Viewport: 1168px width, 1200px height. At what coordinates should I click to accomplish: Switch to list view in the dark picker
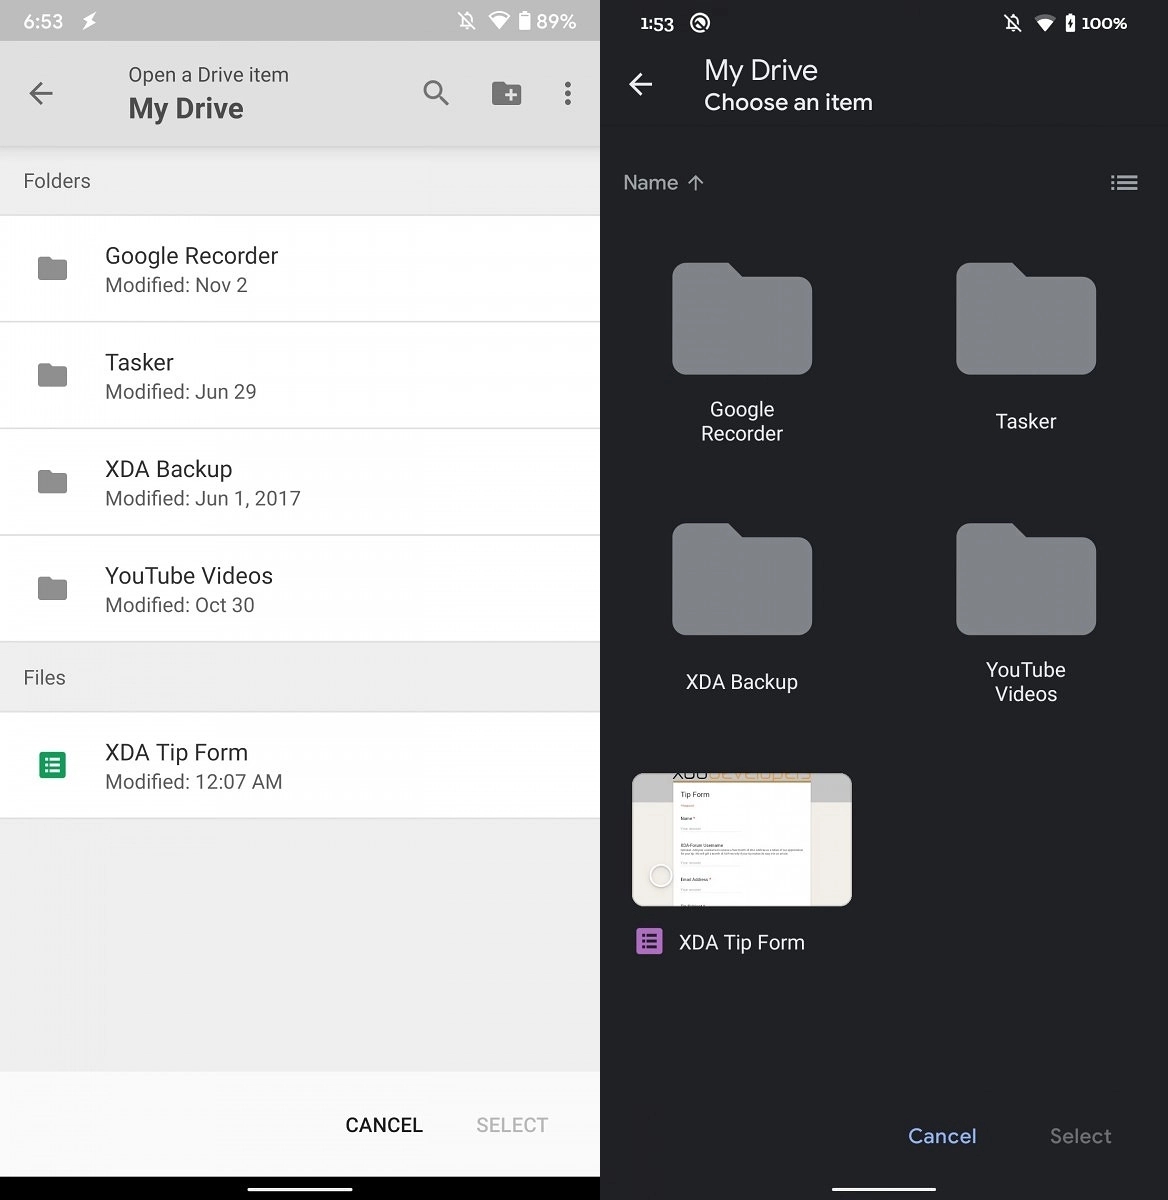click(x=1124, y=182)
